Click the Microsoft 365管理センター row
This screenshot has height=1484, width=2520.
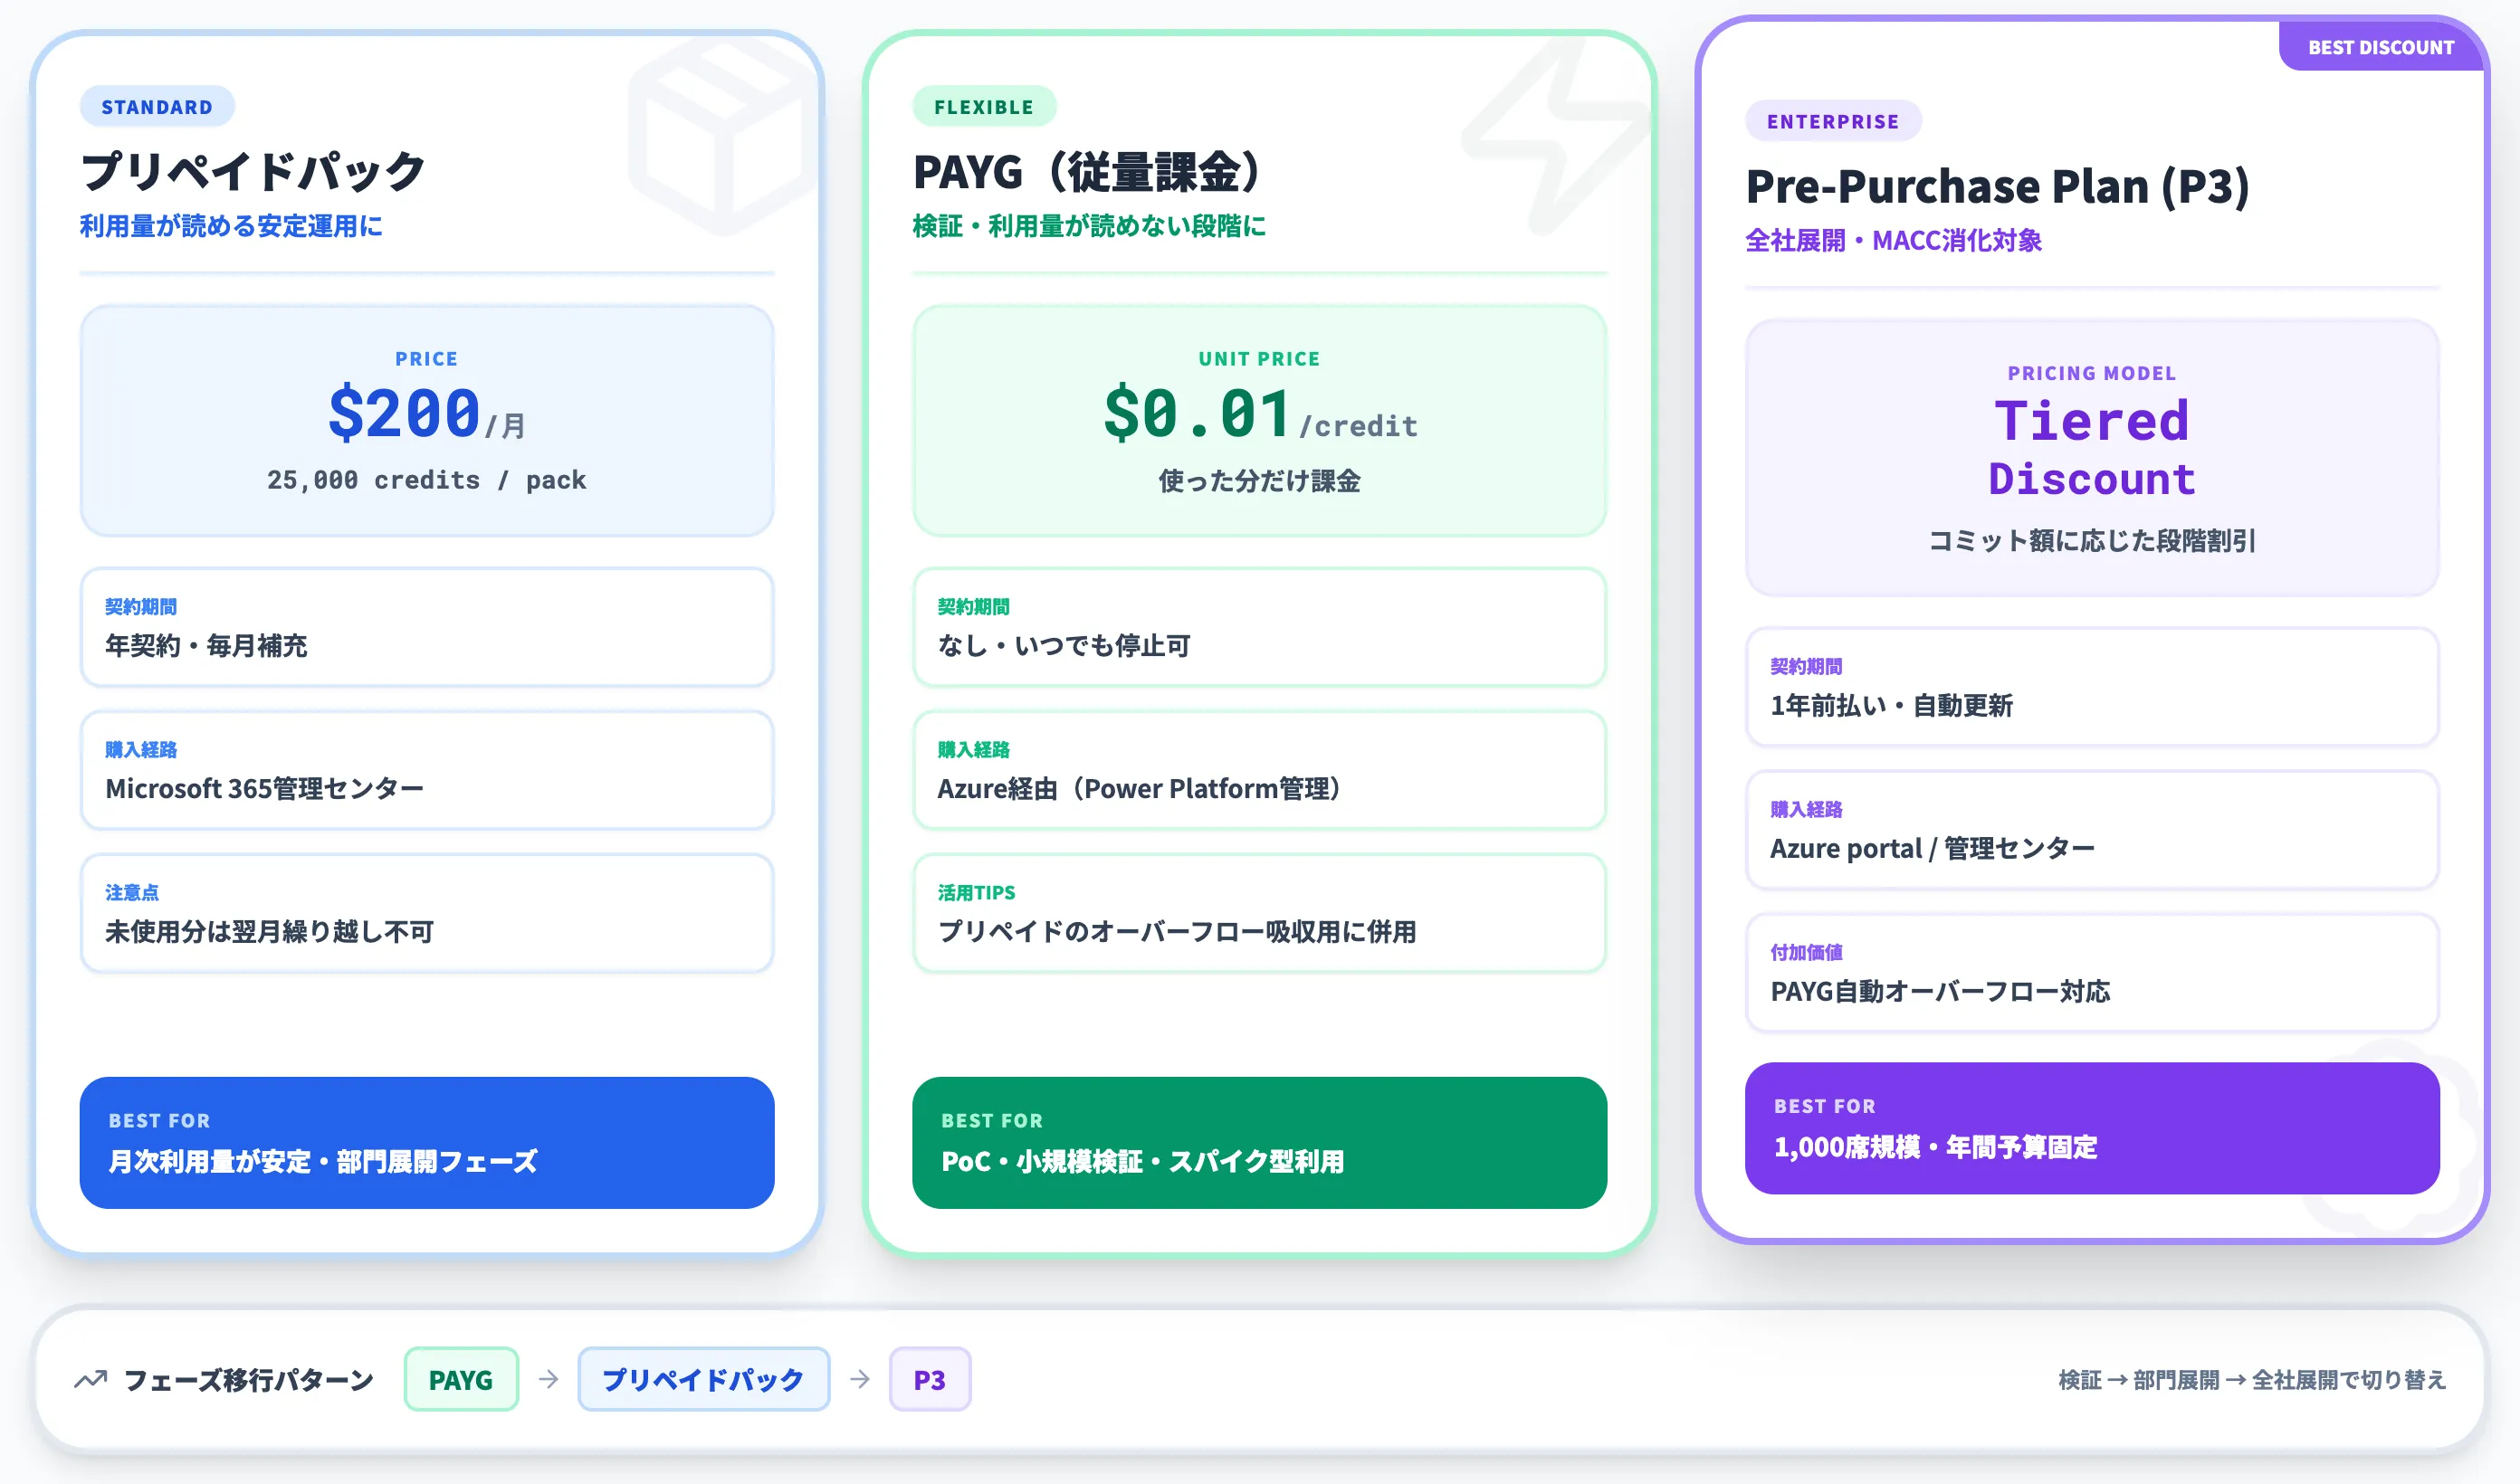(427, 770)
